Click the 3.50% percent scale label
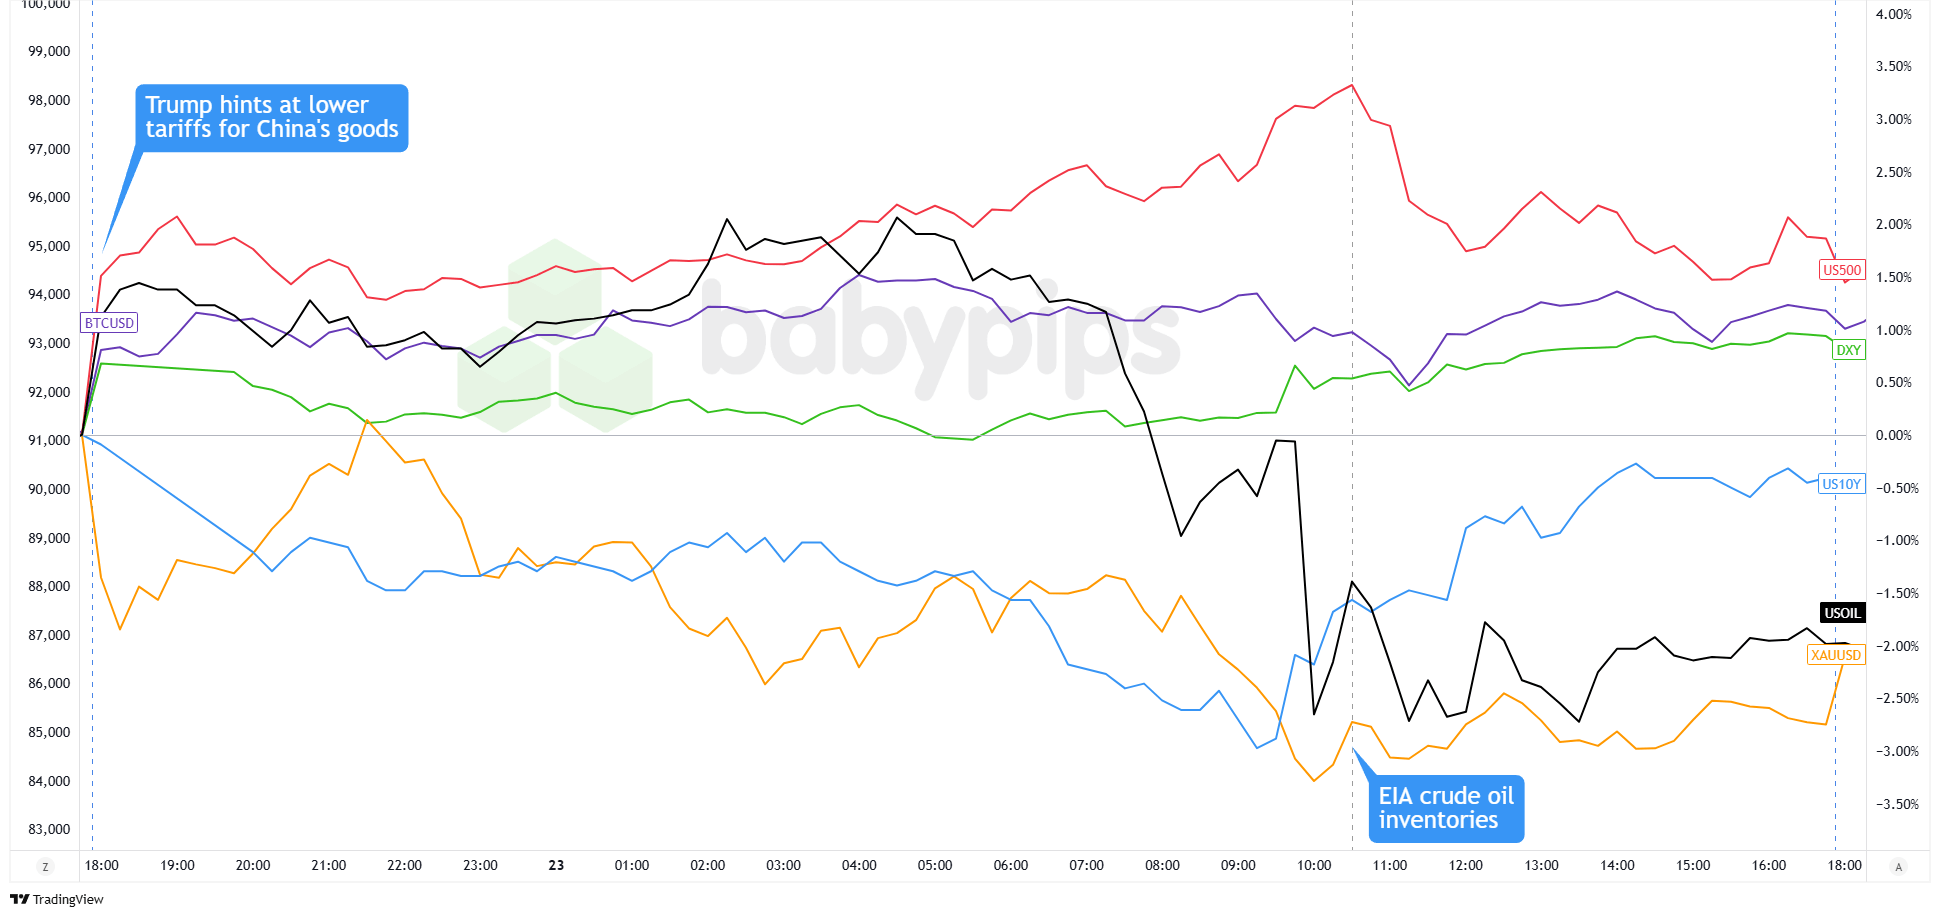Image resolution: width=1940 pixels, height=917 pixels. 1893,66
